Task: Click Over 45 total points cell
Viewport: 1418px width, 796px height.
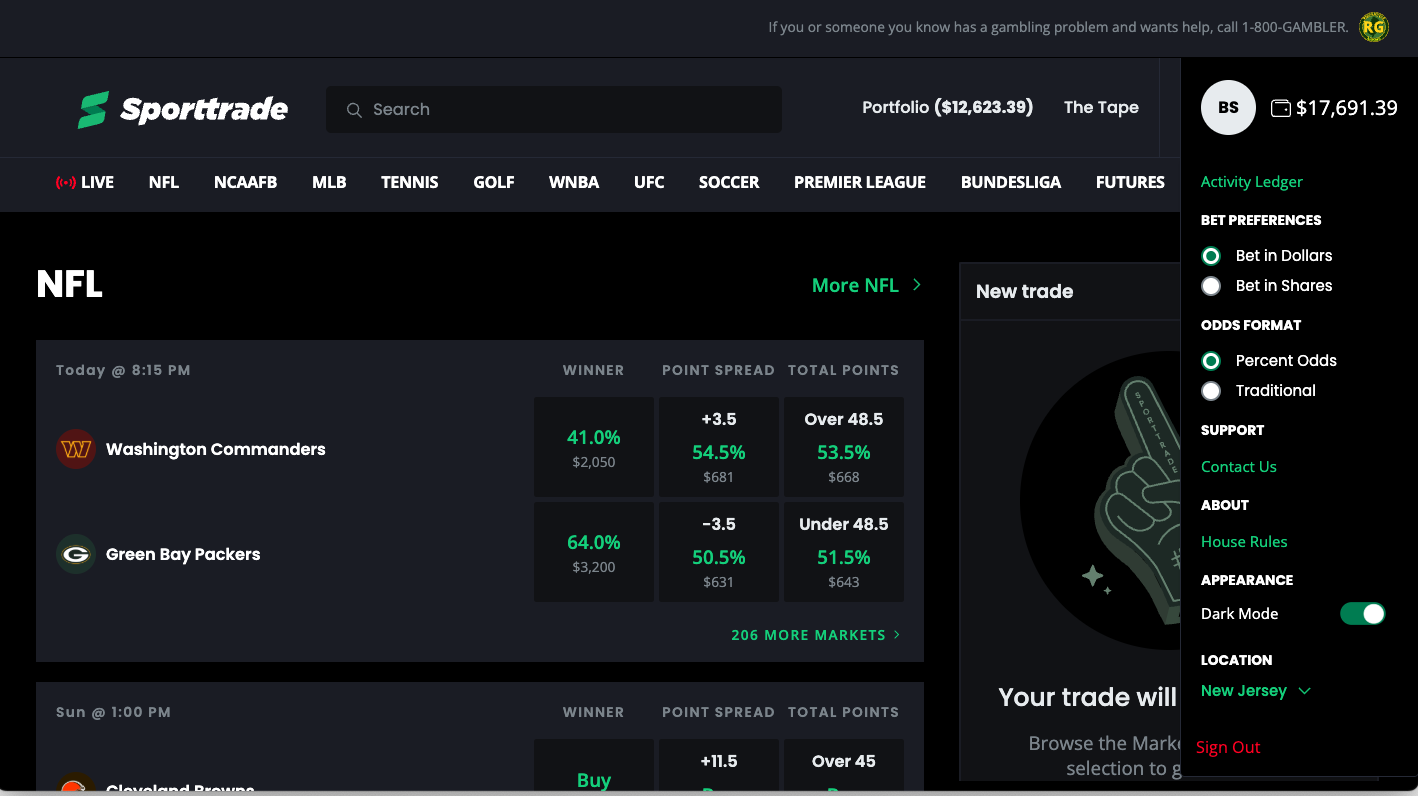Action: [844, 766]
